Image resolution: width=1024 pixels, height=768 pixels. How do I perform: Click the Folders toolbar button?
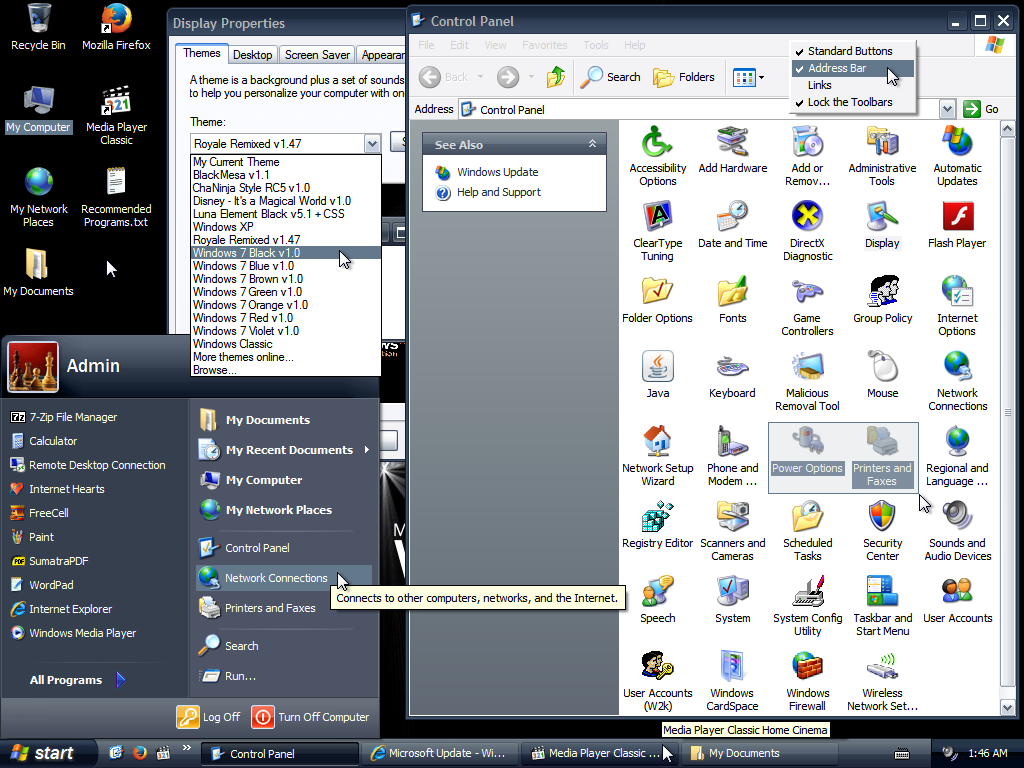tap(684, 77)
